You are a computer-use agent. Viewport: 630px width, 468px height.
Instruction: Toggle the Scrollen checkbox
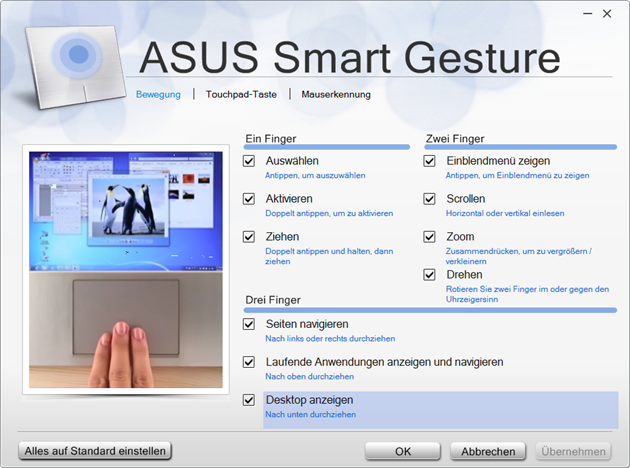click(x=430, y=199)
